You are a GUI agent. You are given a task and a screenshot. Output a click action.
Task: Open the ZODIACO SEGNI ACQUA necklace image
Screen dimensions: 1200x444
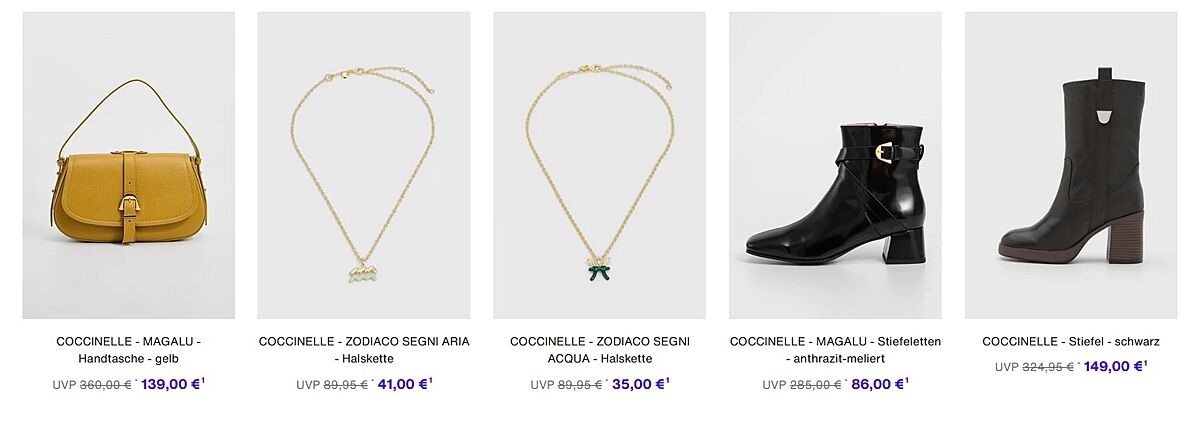click(599, 165)
